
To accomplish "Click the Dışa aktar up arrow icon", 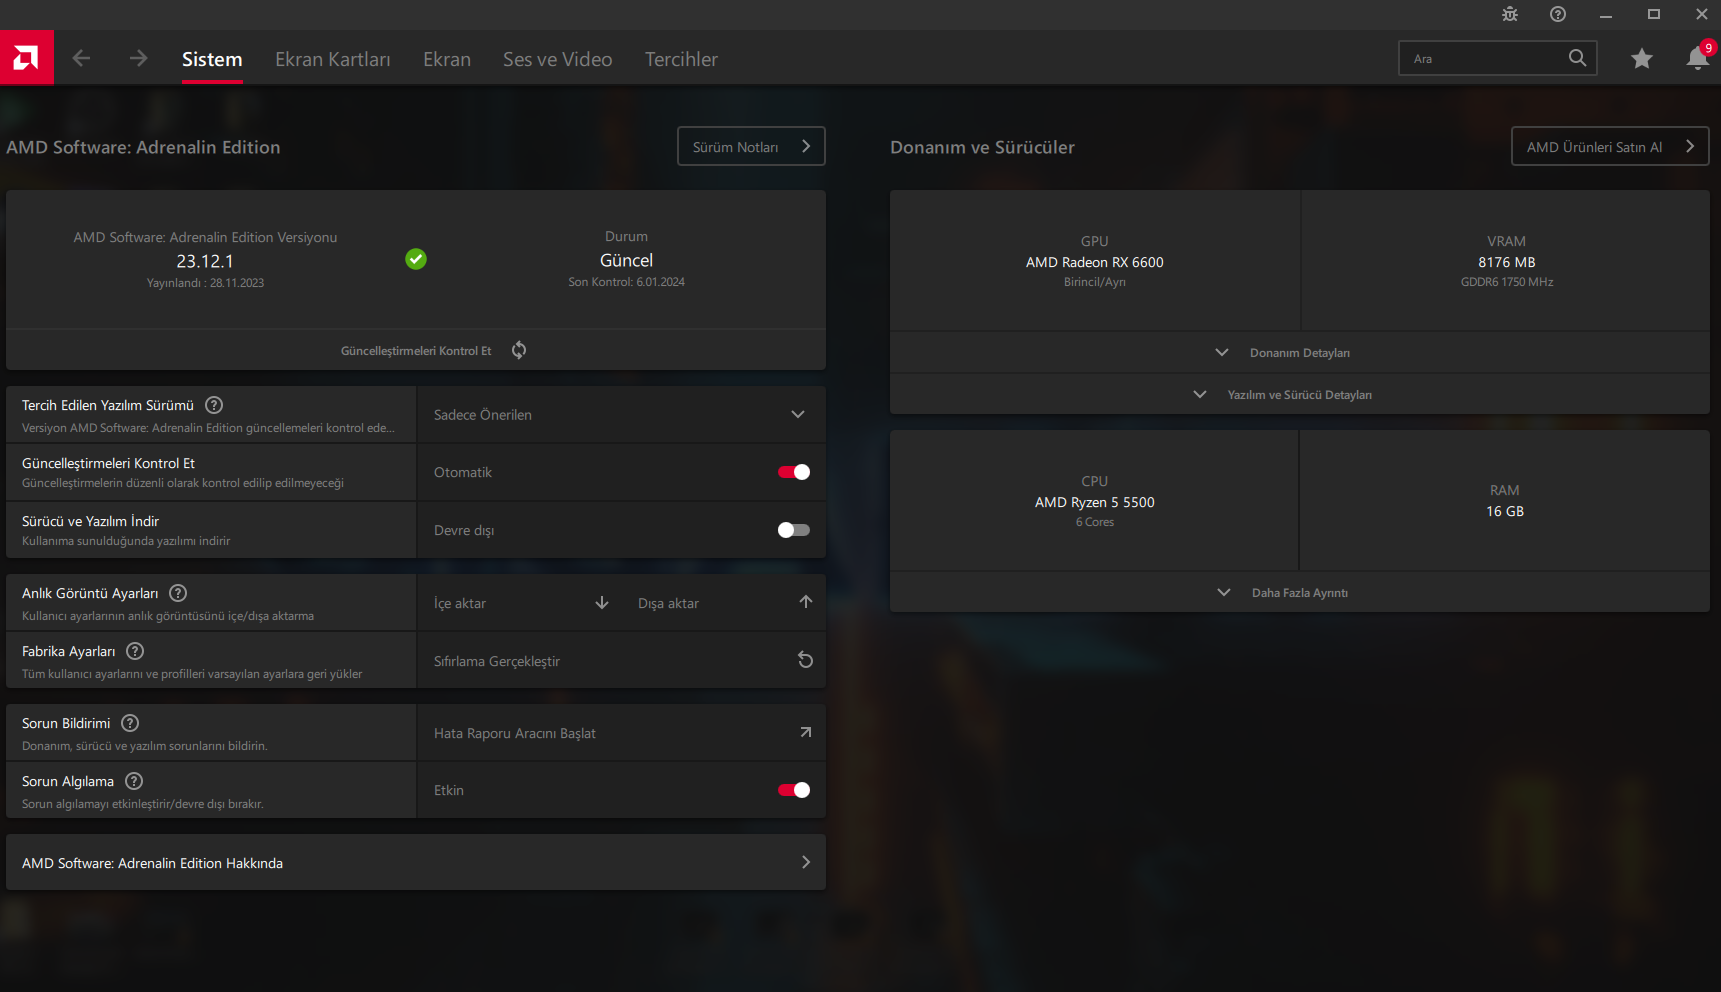I will click(x=806, y=602).
